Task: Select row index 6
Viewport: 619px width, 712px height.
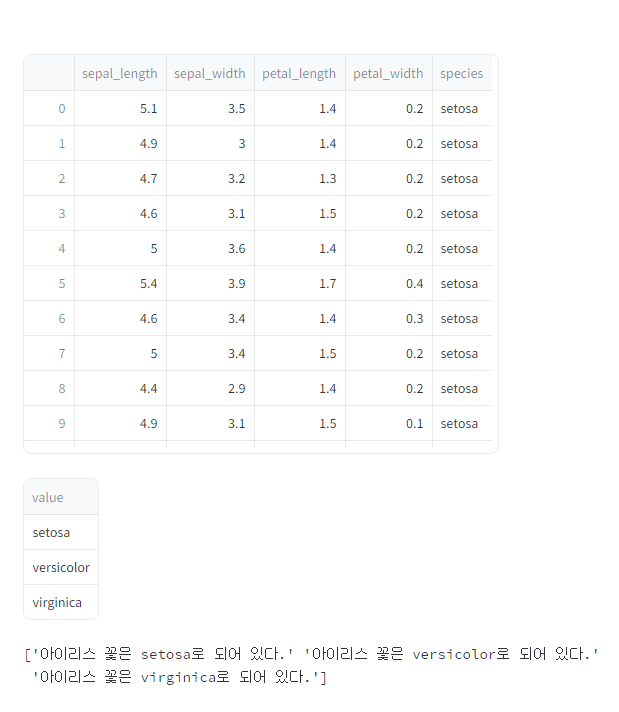Action: tap(49, 318)
